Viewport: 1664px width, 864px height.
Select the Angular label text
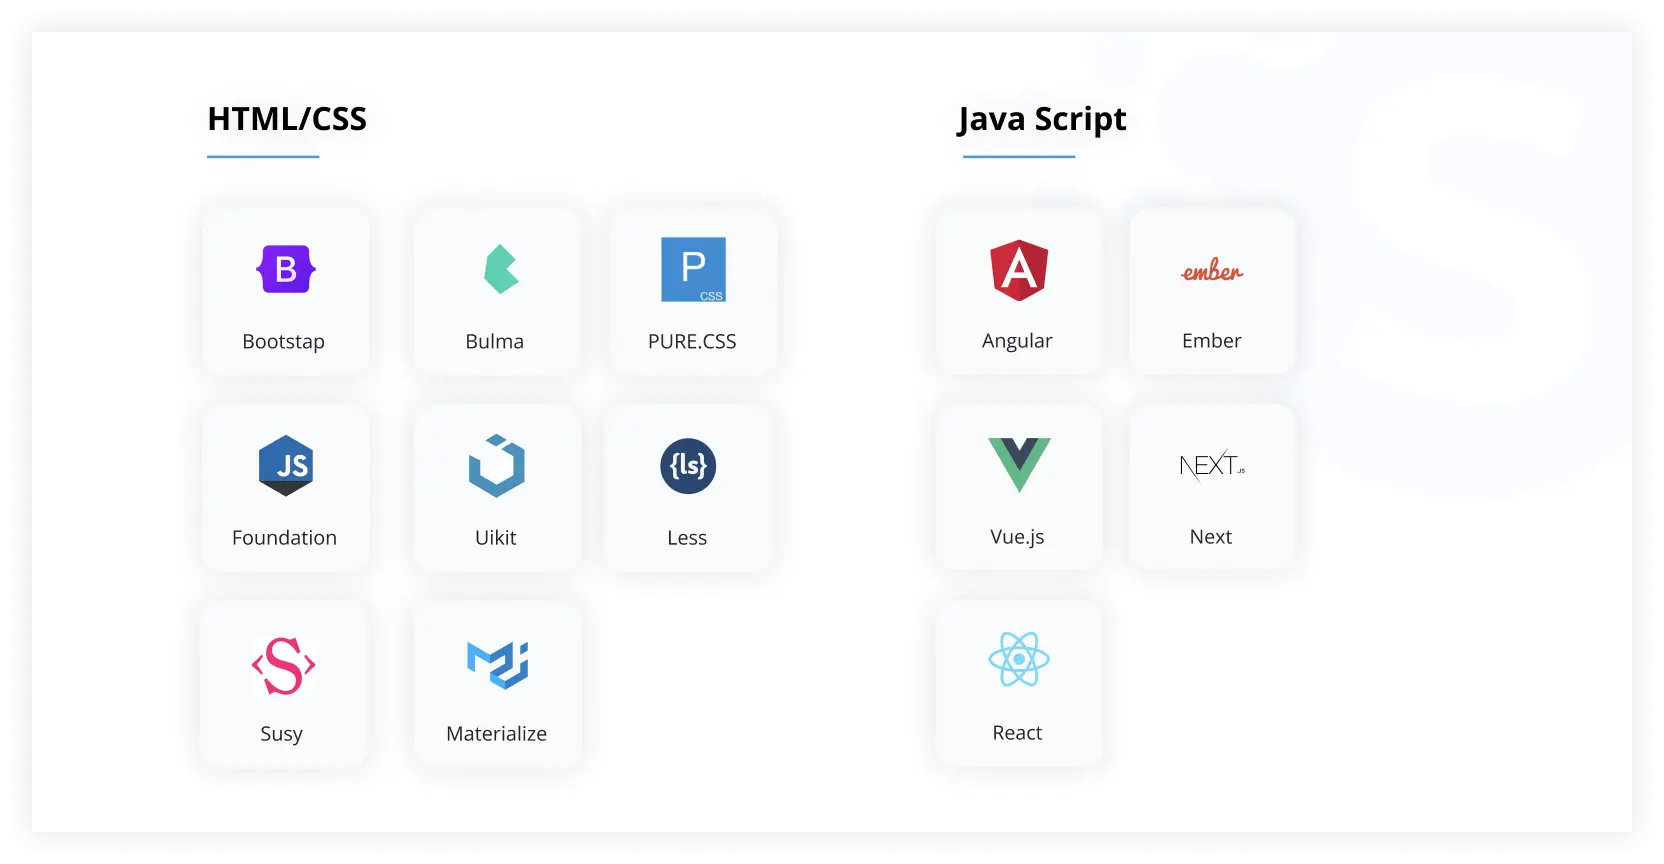[1017, 341]
